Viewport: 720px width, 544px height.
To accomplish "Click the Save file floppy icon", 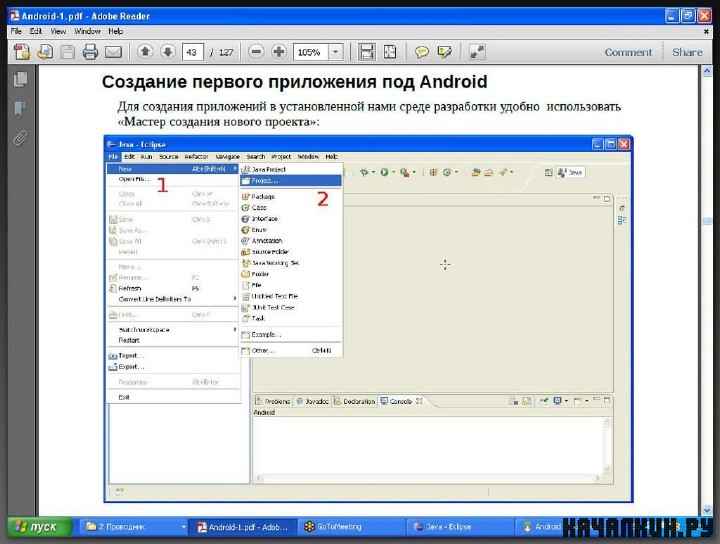I will pyautogui.click(x=68, y=52).
